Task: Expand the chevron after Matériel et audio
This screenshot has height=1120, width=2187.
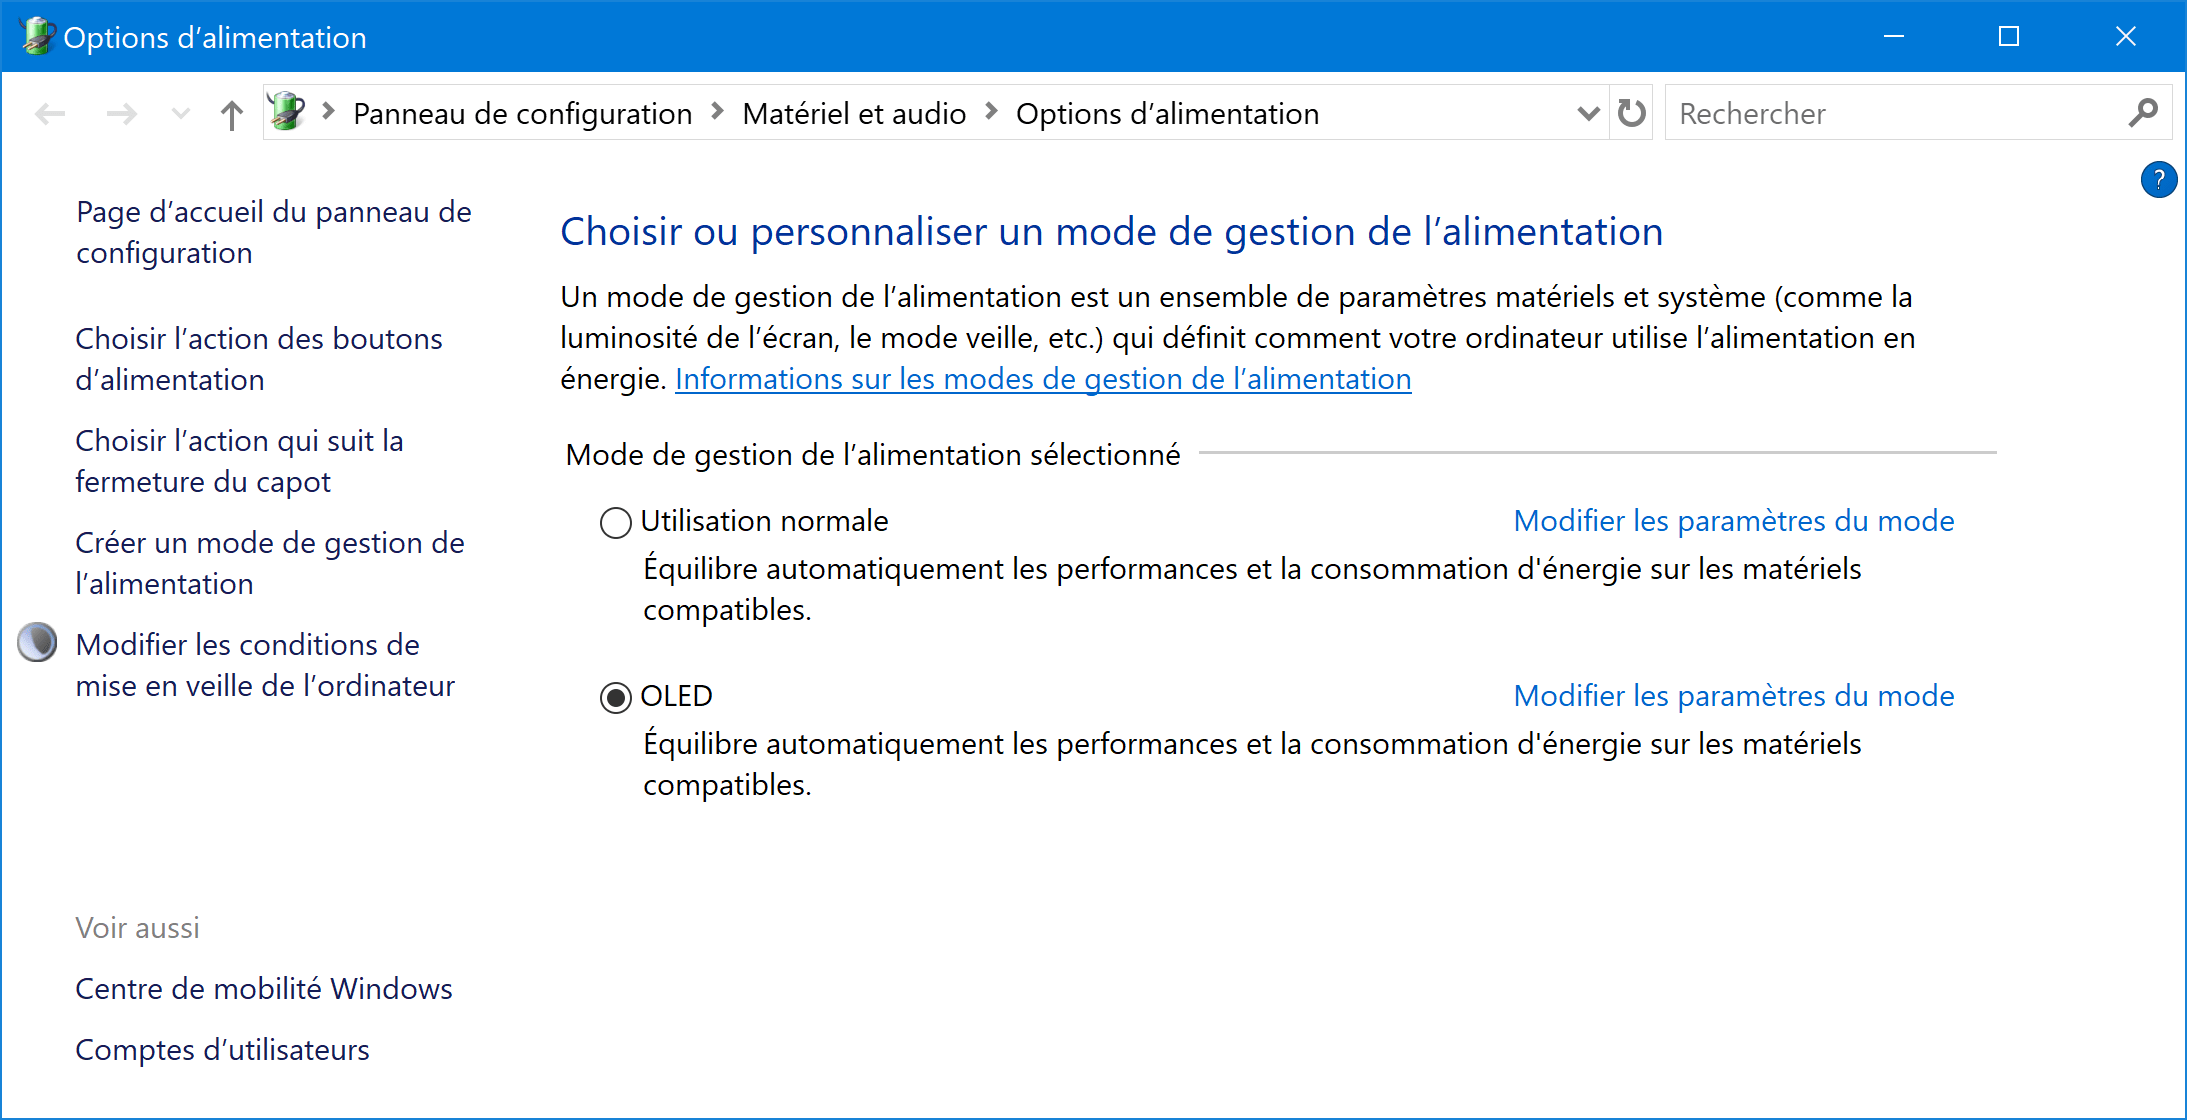Action: [x=991, y=112]
